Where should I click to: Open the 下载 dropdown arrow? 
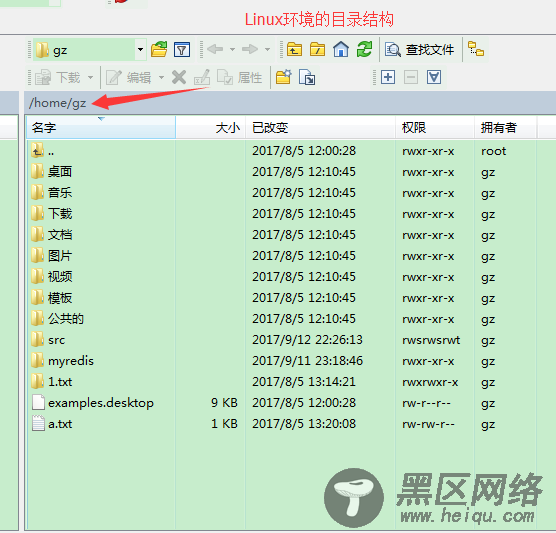[90, 77]
